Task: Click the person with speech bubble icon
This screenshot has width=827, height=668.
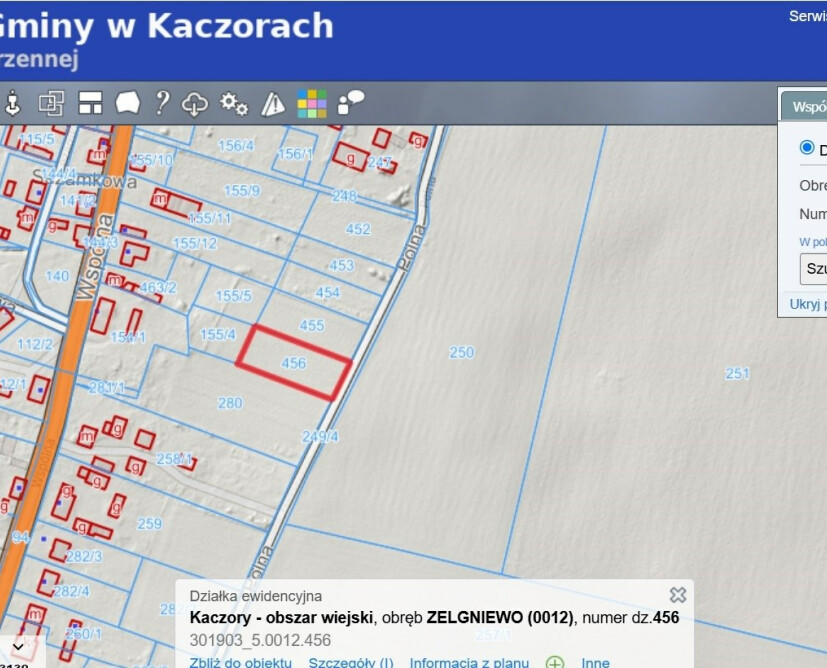Action: coord(351,102)
